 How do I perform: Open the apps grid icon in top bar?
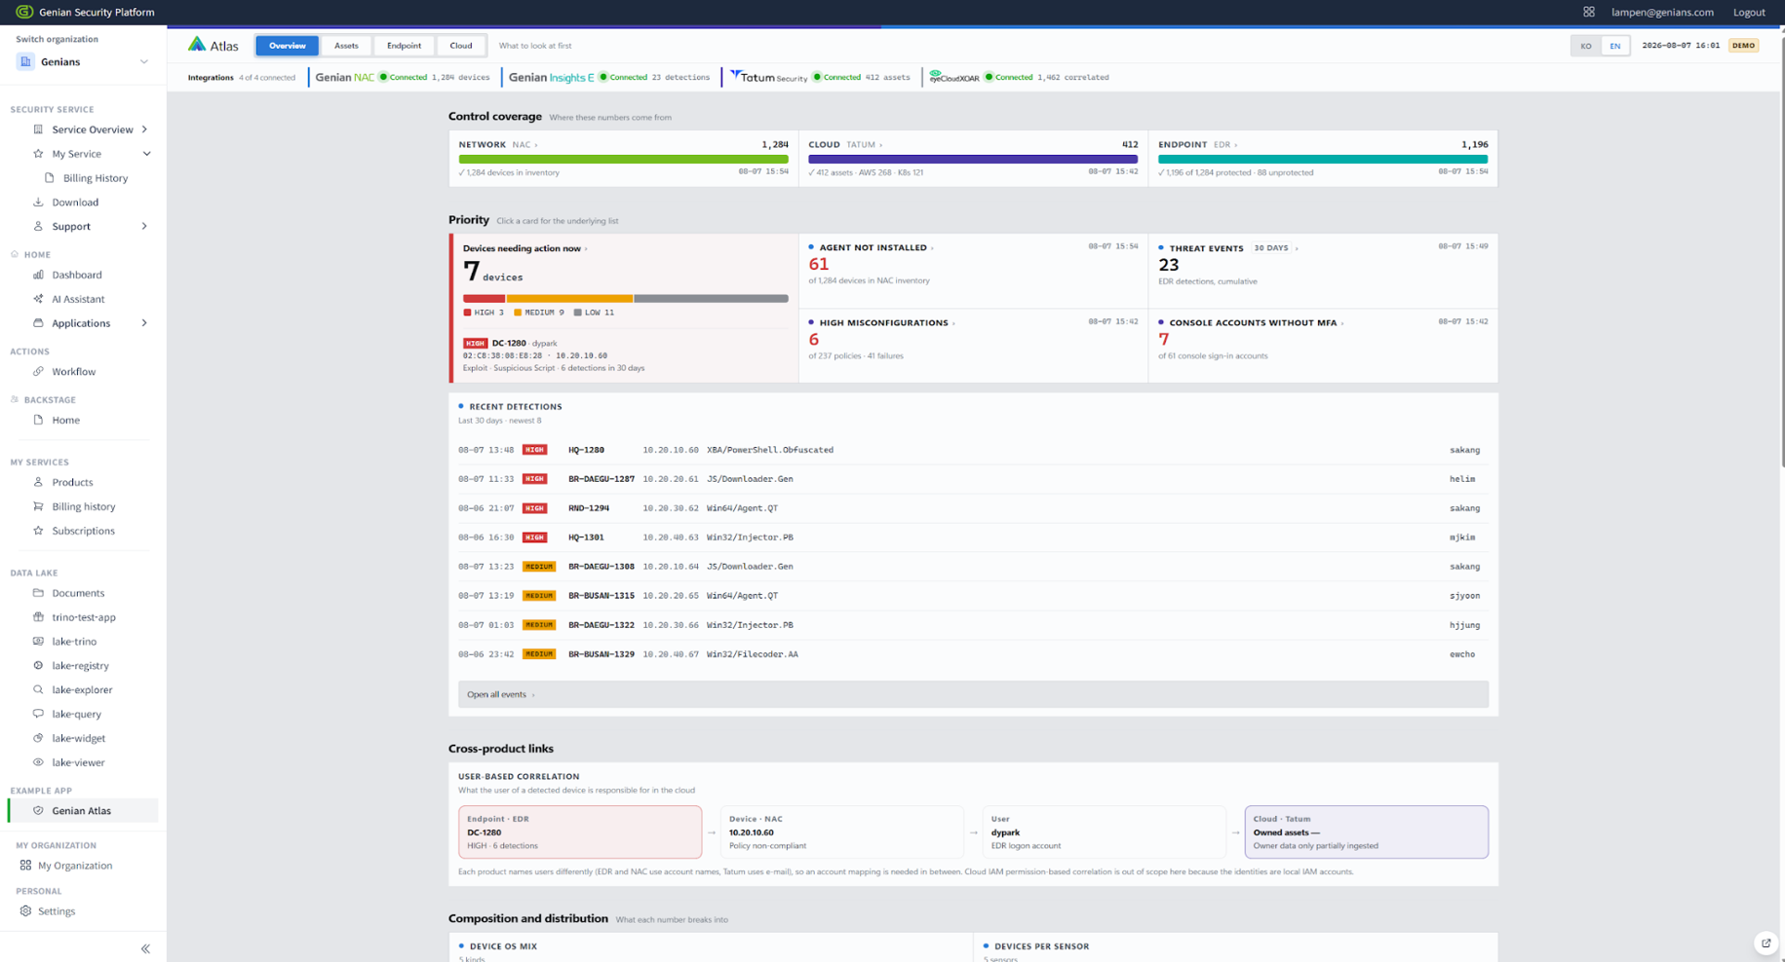[x=1589, y=12]
